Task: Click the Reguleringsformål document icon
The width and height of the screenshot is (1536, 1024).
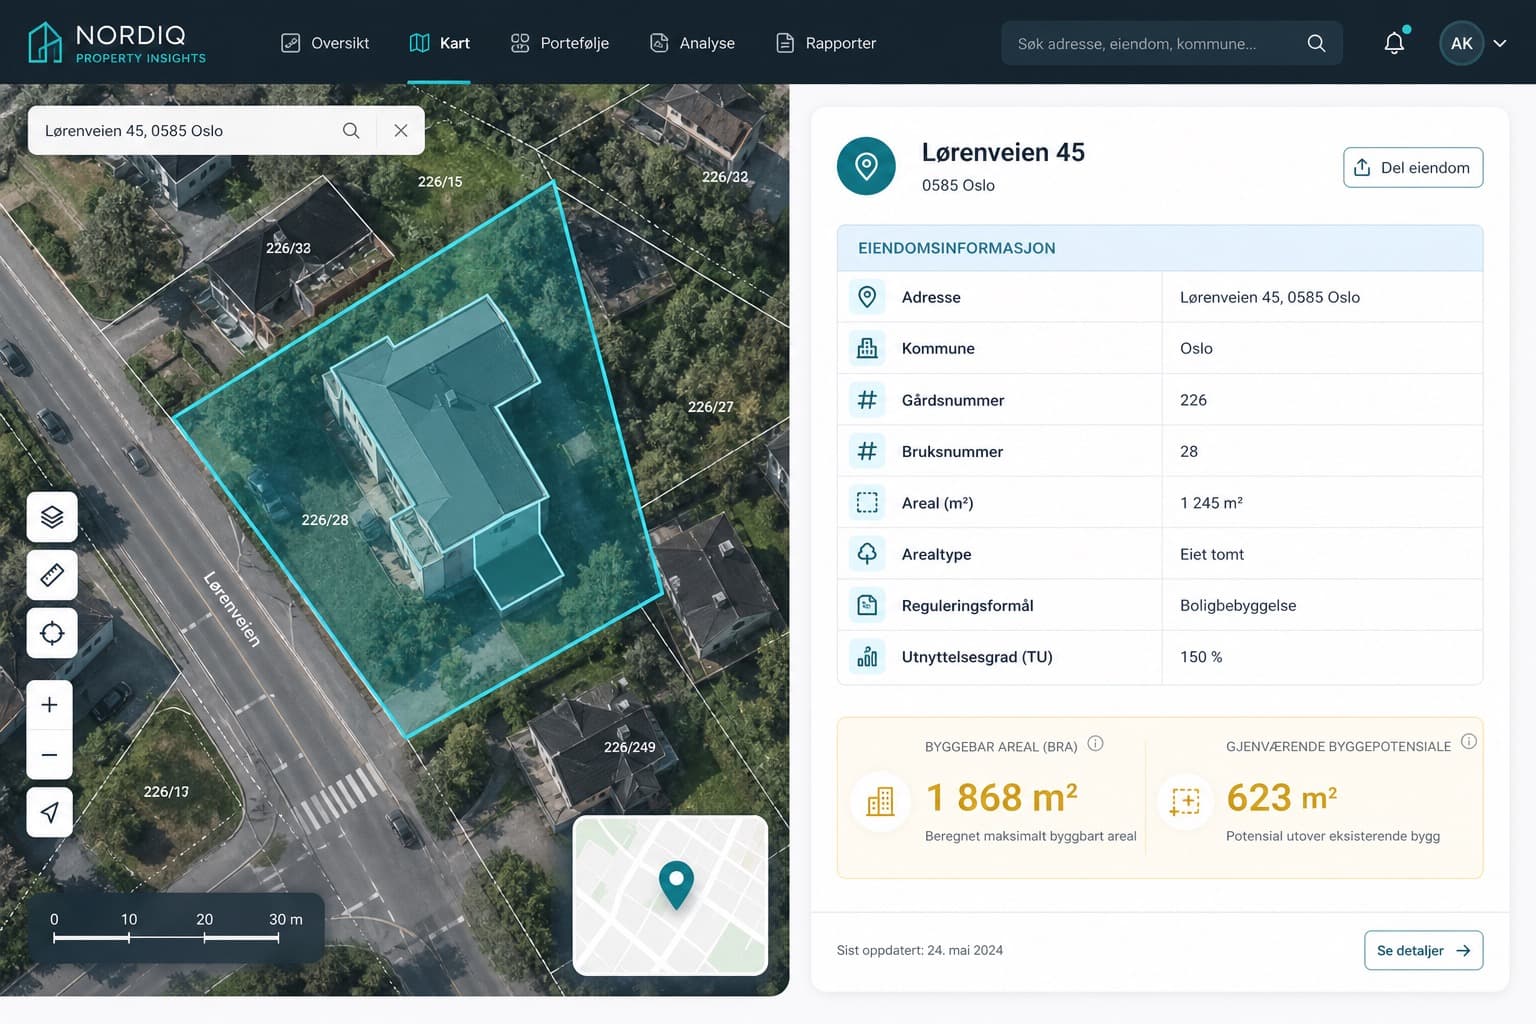Action: coord(867,605)
